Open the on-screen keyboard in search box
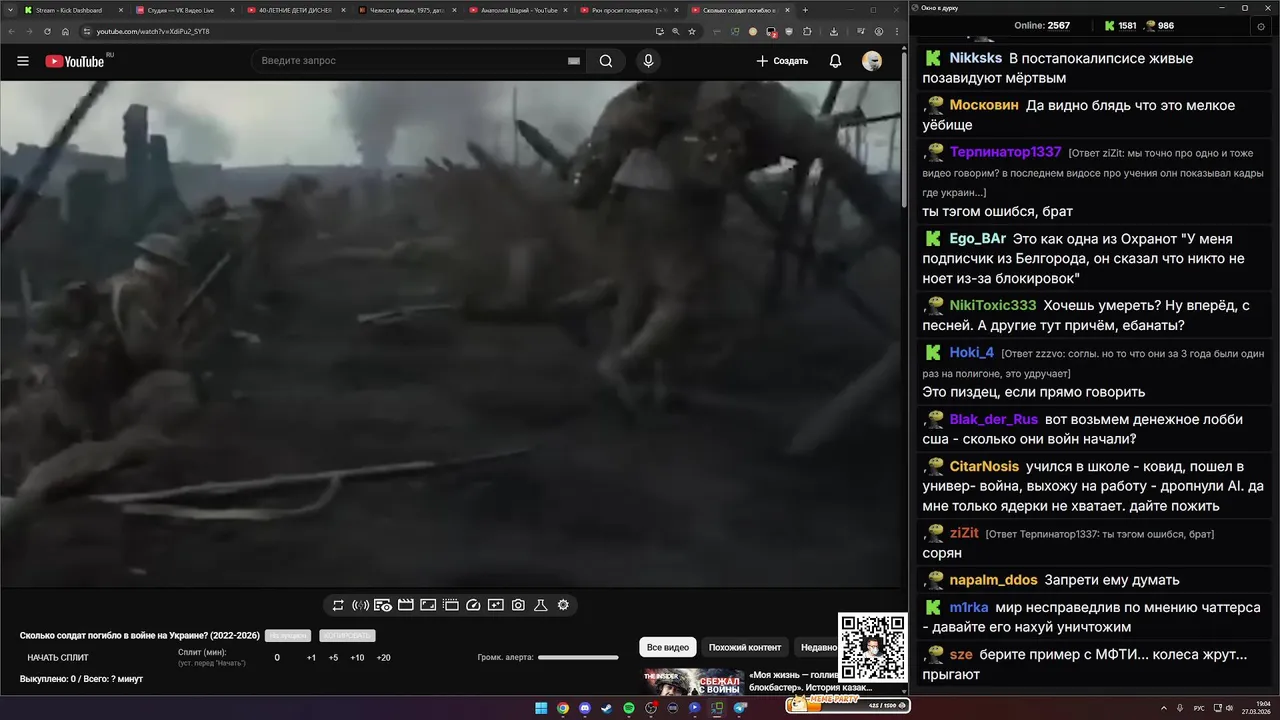 574,61
